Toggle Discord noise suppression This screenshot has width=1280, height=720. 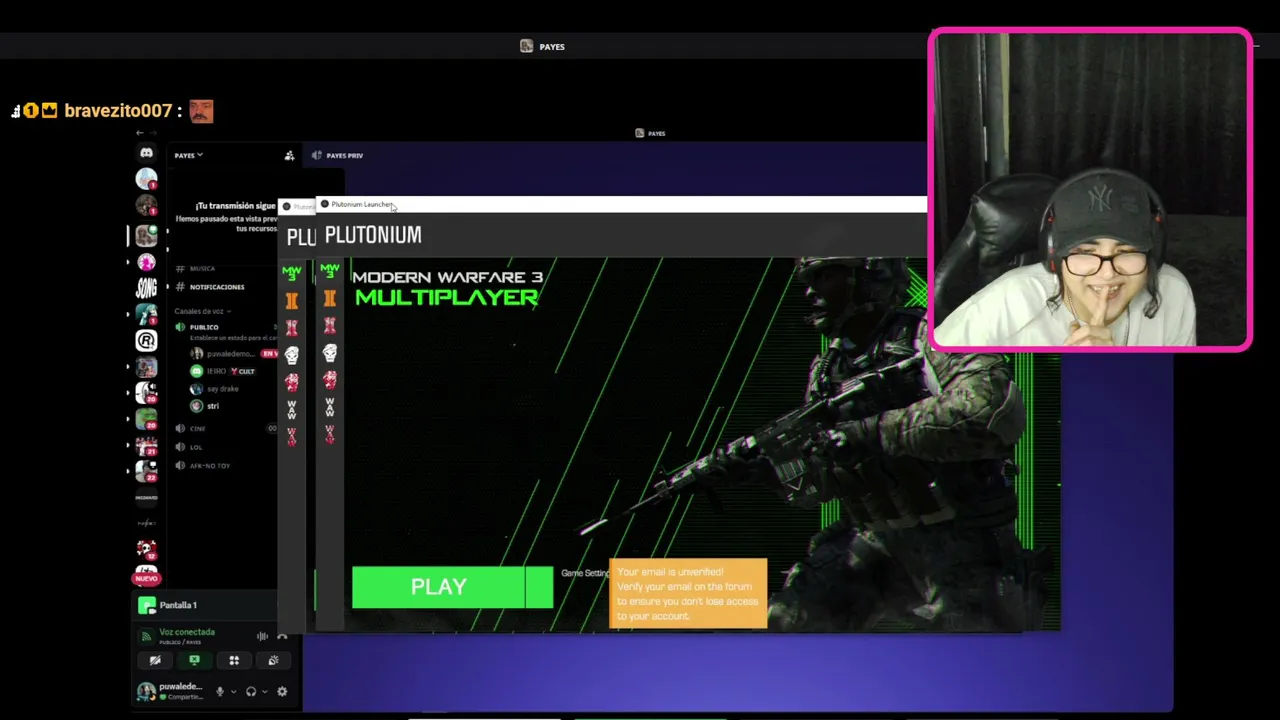(x=262, y=636)
